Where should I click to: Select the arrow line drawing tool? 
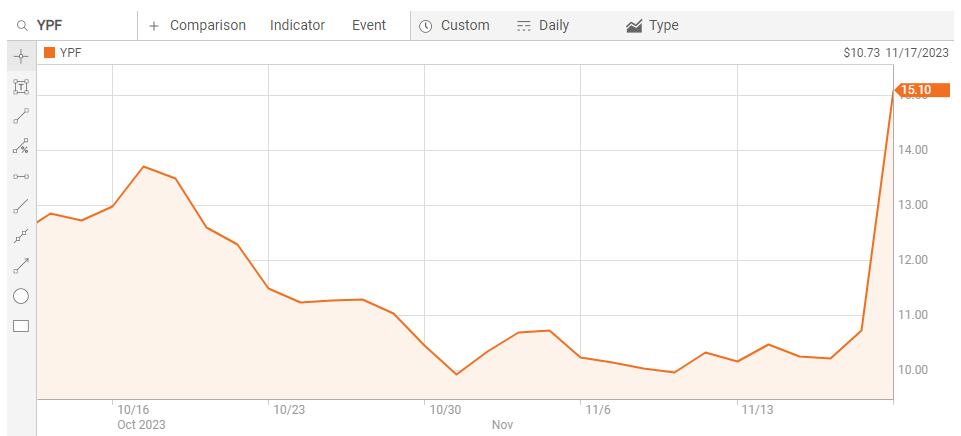(20, 266)
